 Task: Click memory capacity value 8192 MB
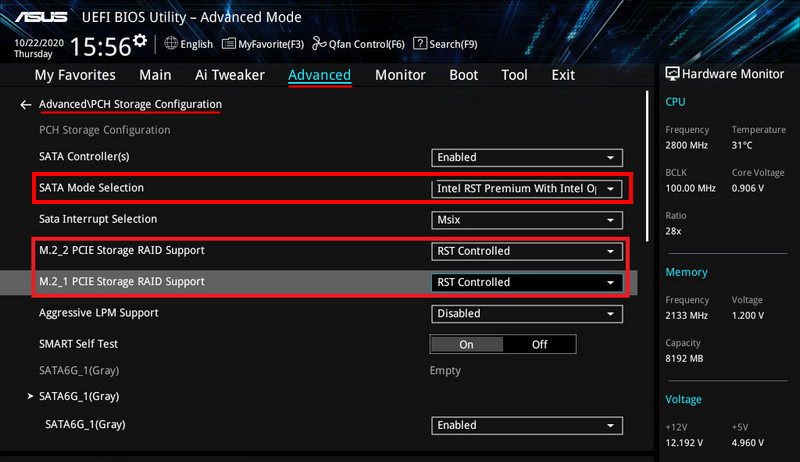684,358
